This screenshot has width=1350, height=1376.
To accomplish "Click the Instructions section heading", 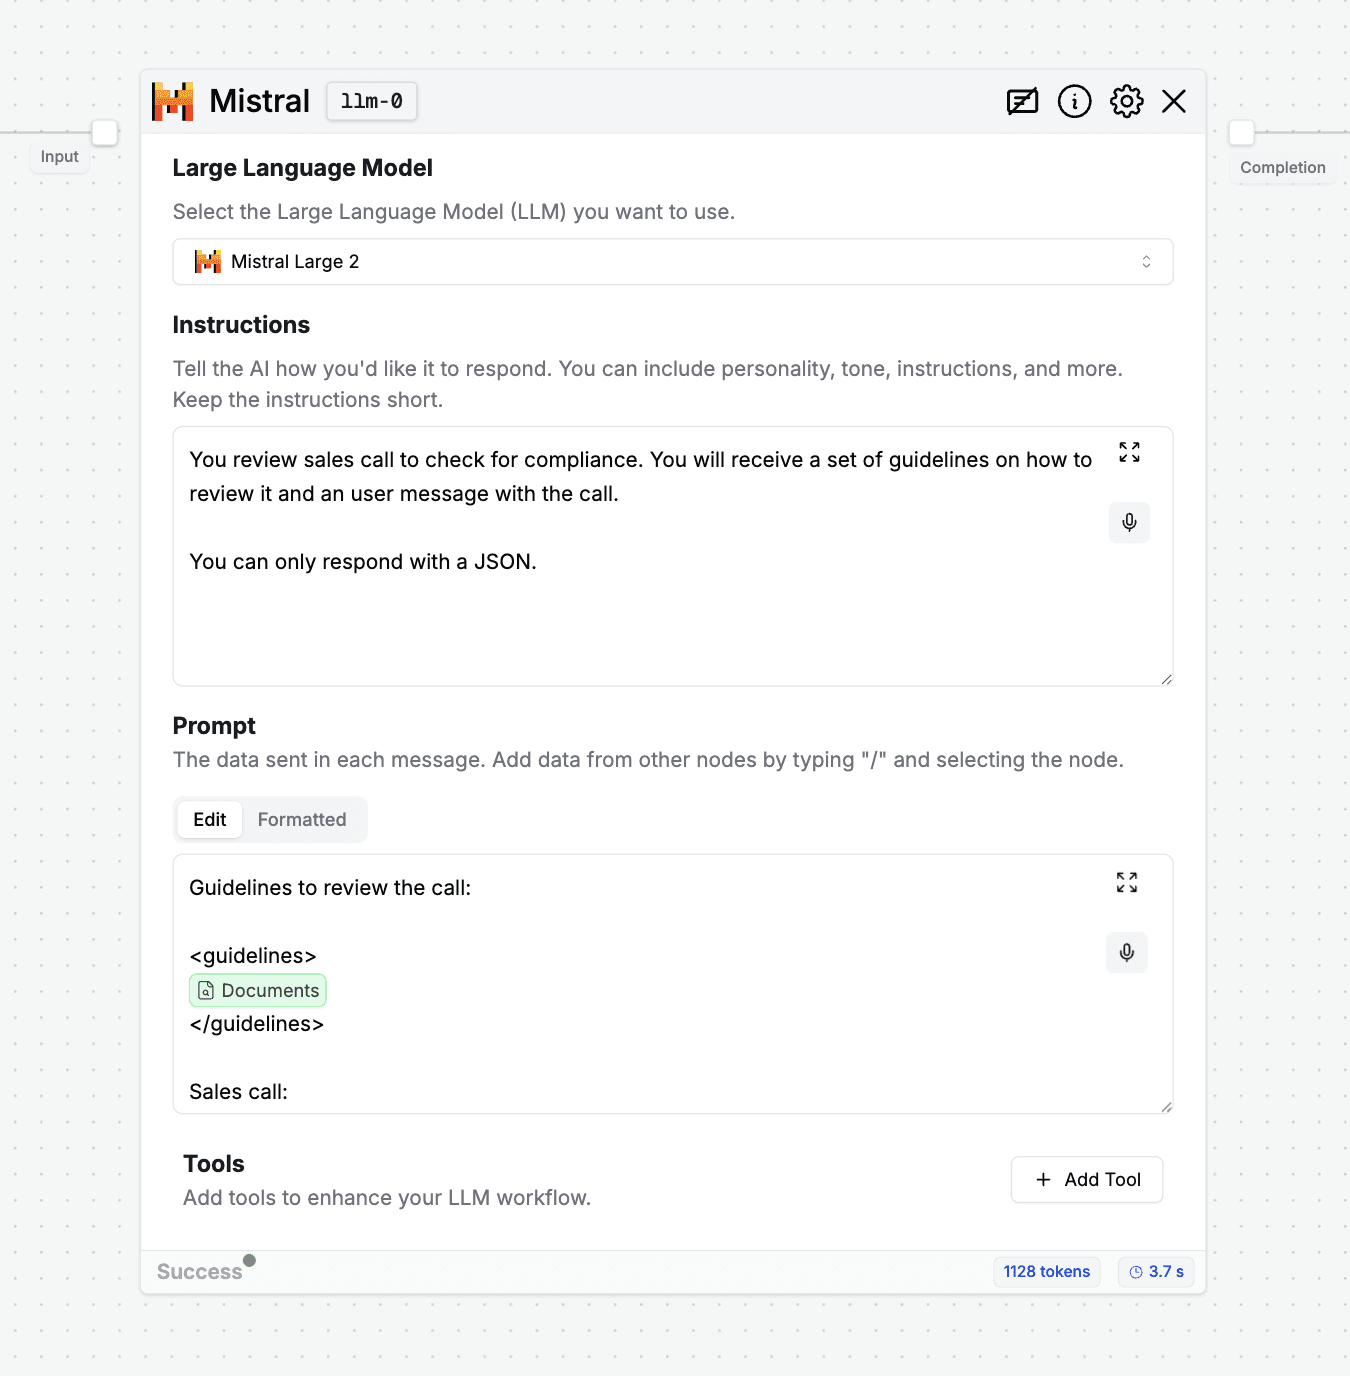I will (241, 325).
